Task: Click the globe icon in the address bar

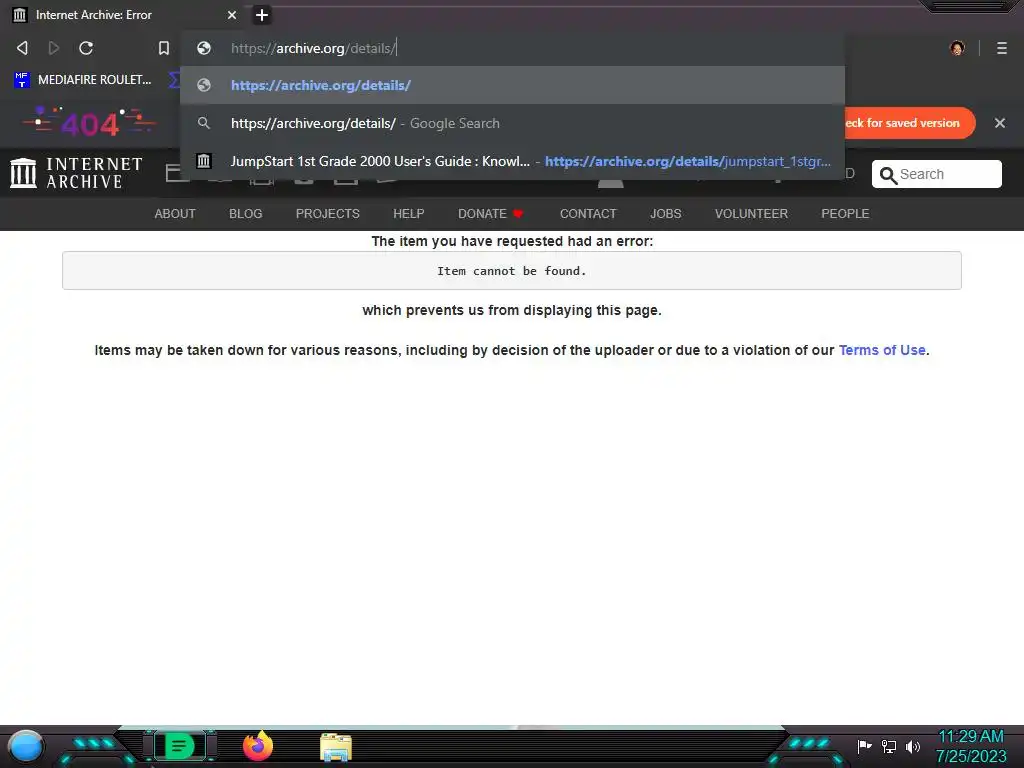Action: [x=204, y=48]
